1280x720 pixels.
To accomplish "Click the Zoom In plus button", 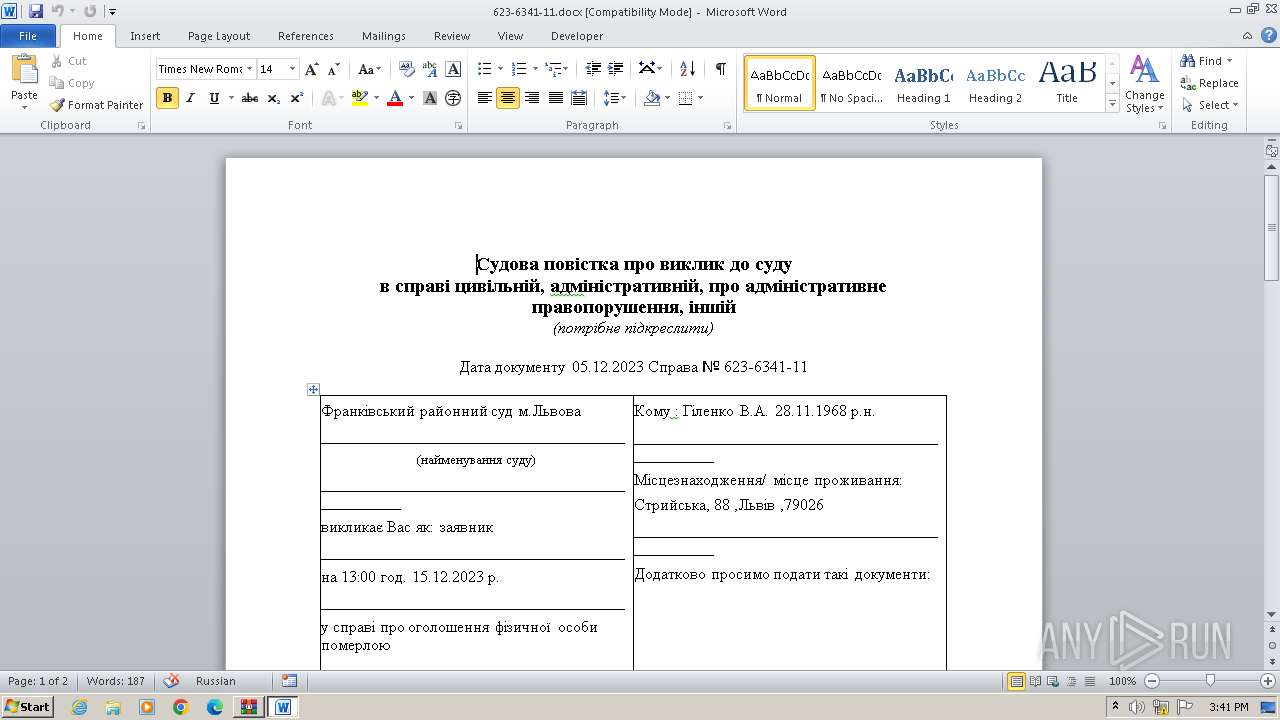I will [x=1270, y=681].
